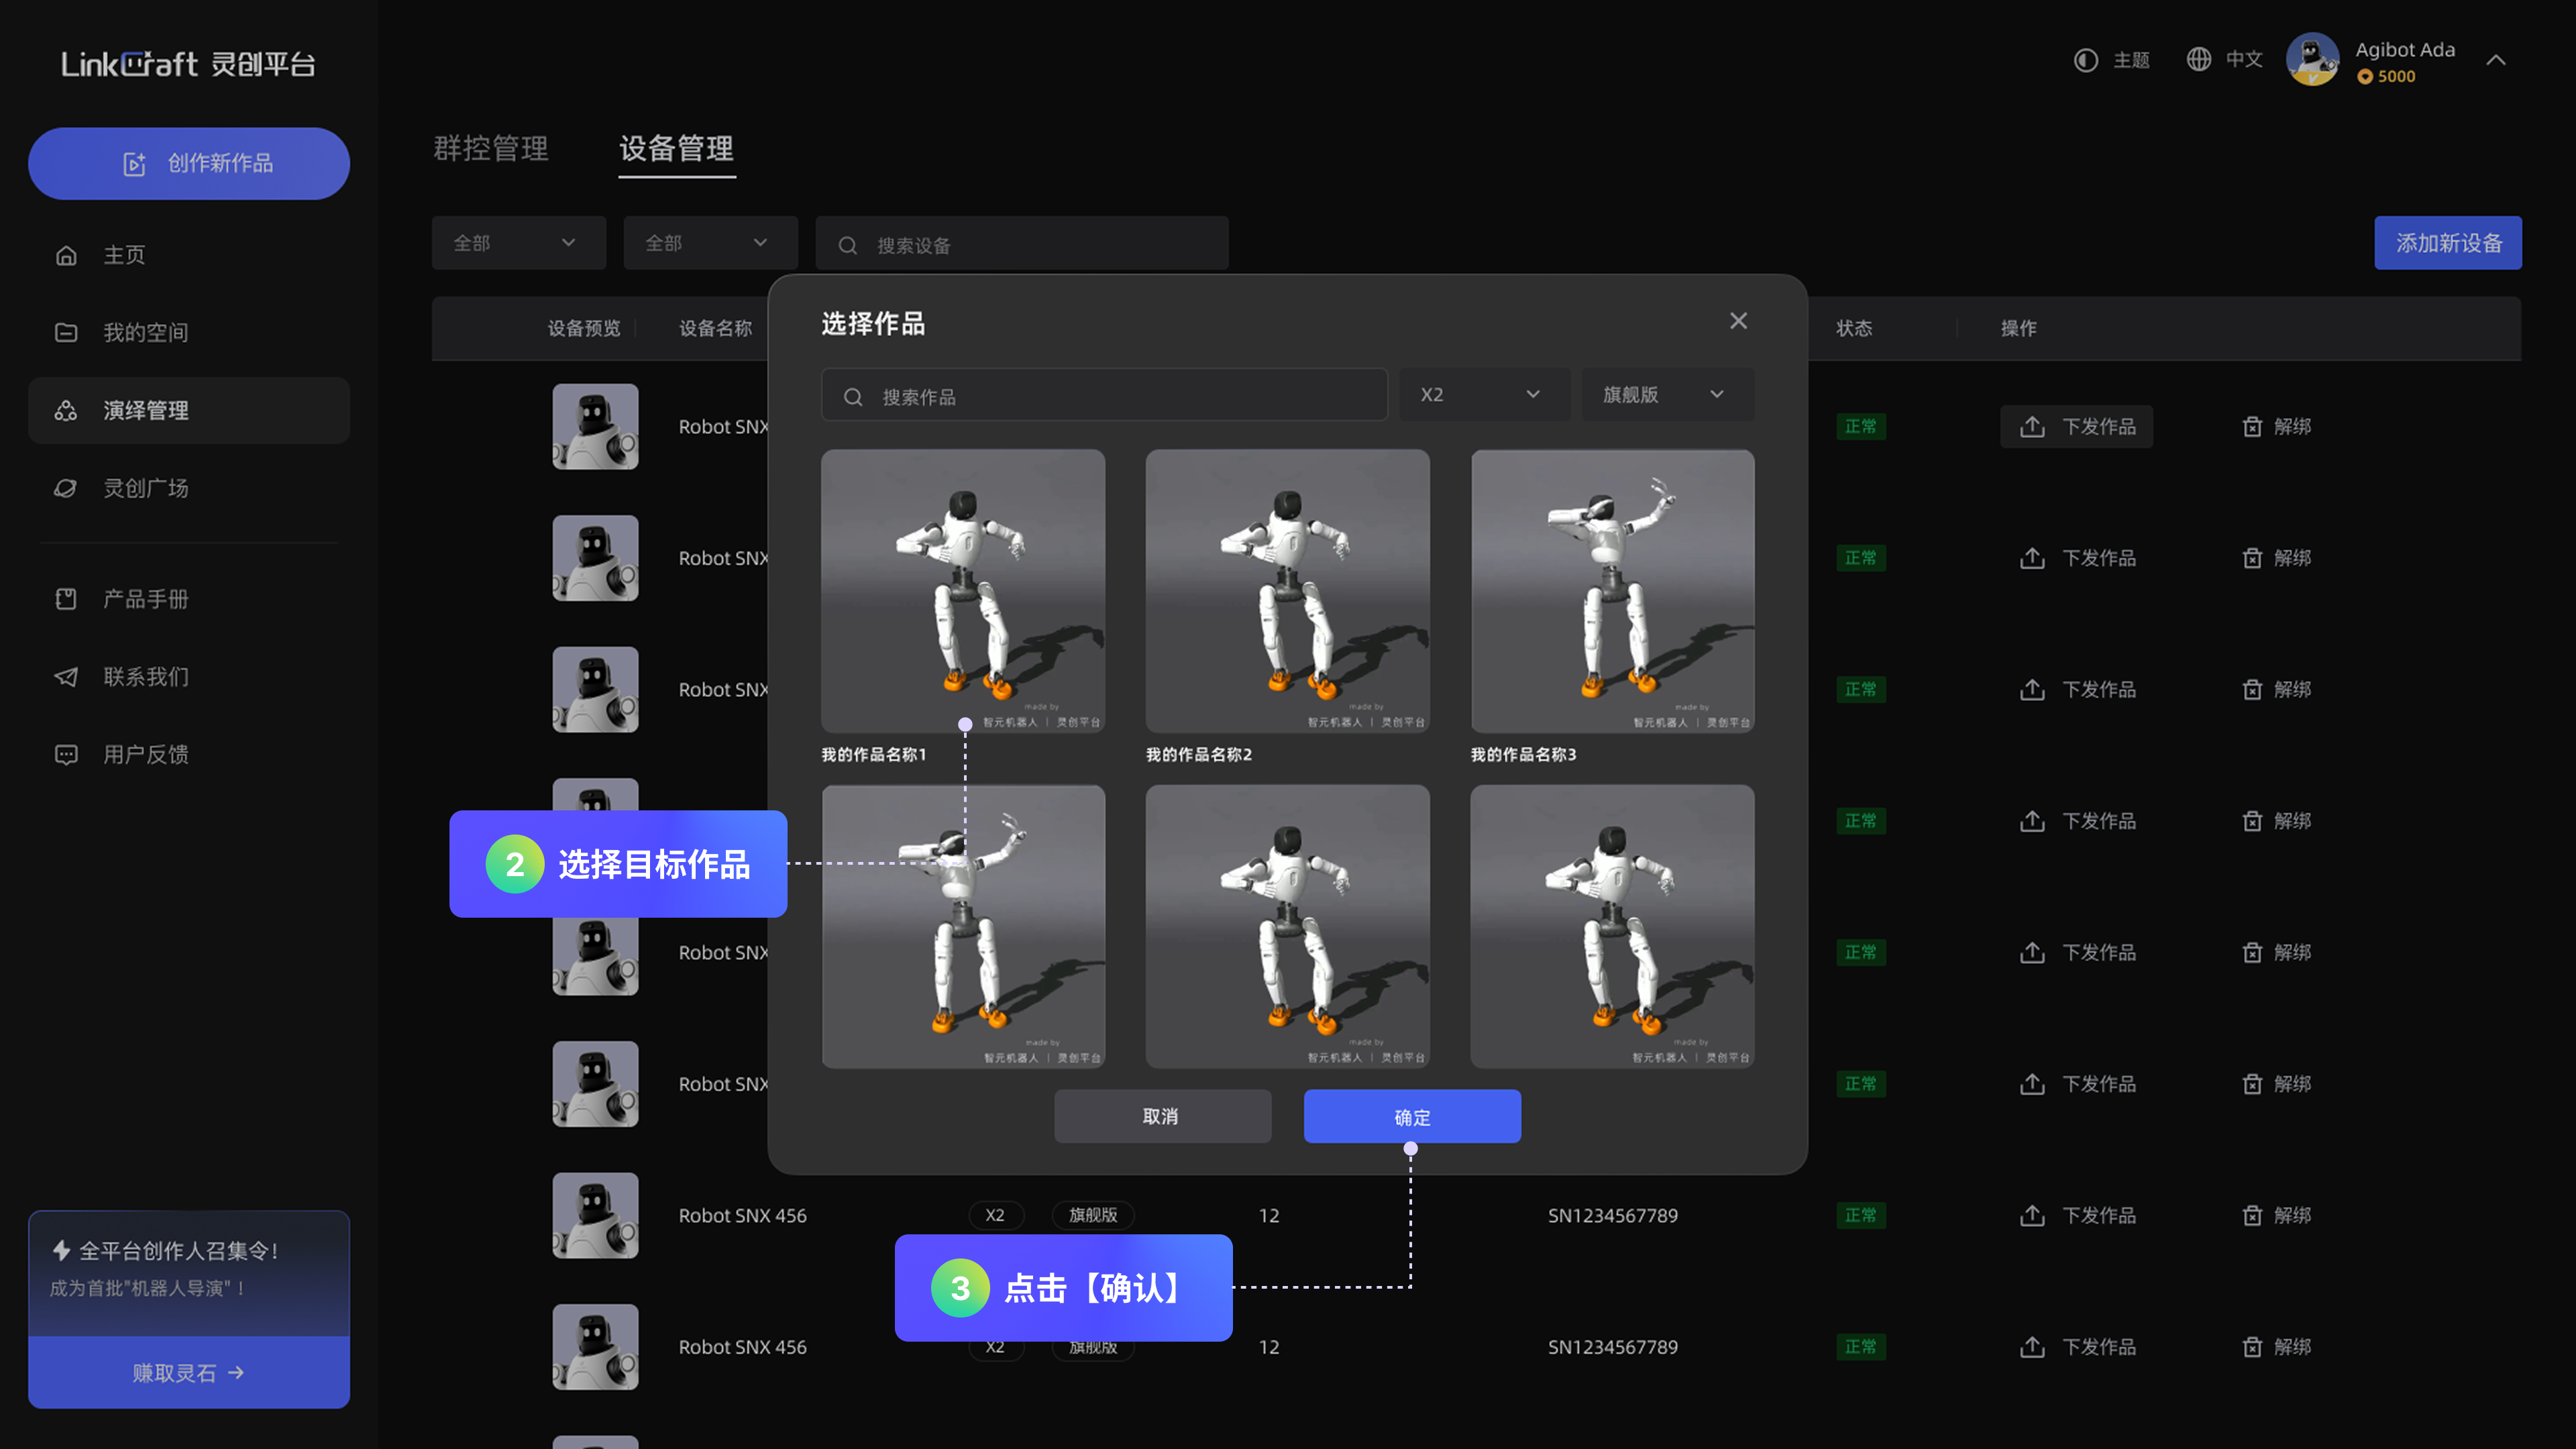This screenshot has height=1449, width=2576.
Task: Open 灵创广场 in the sidebar
Action: 145,488
